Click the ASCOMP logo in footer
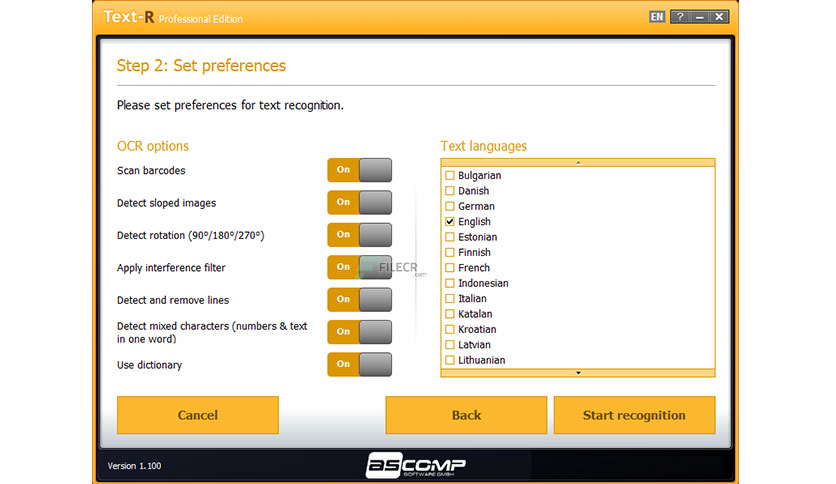836x484 pixels. pos(415,465)
